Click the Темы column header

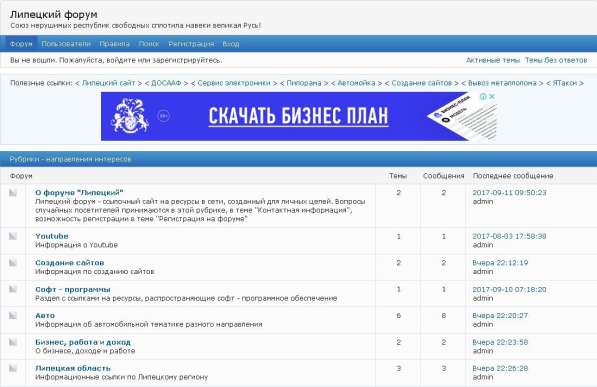pyautogui.click(x=398, y=176)
